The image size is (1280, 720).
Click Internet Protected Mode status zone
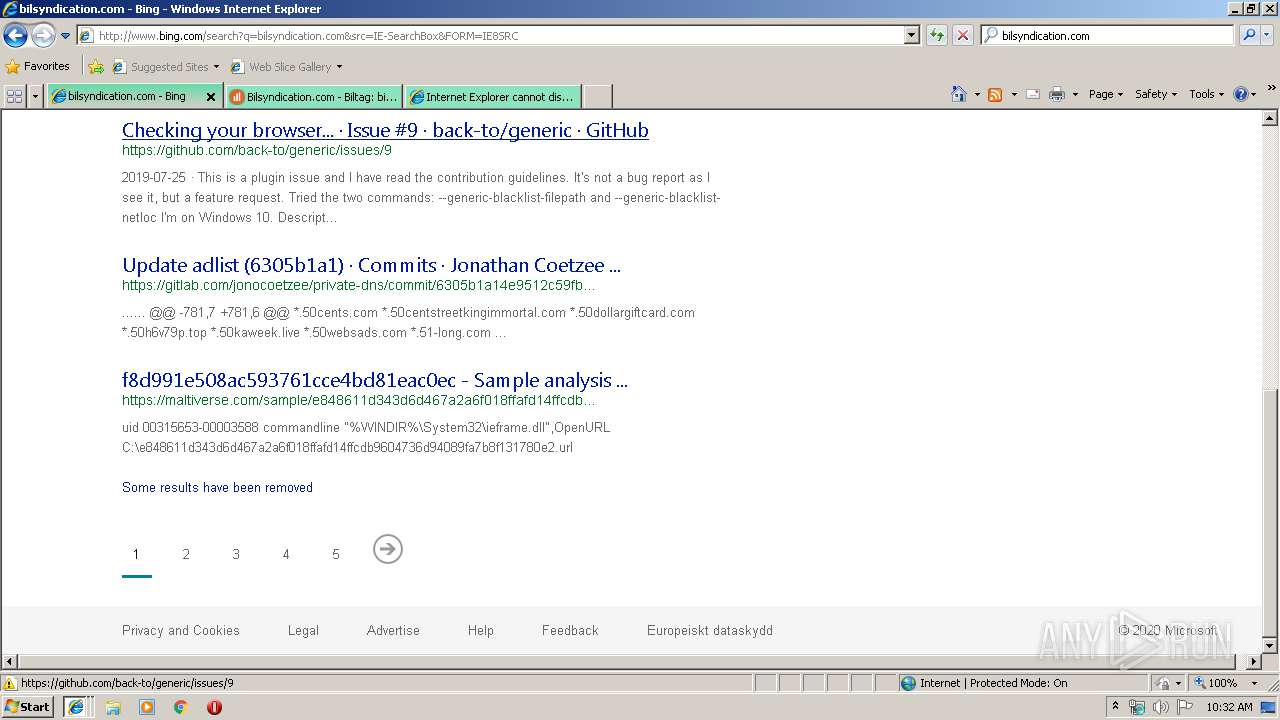click(1022, 683)
